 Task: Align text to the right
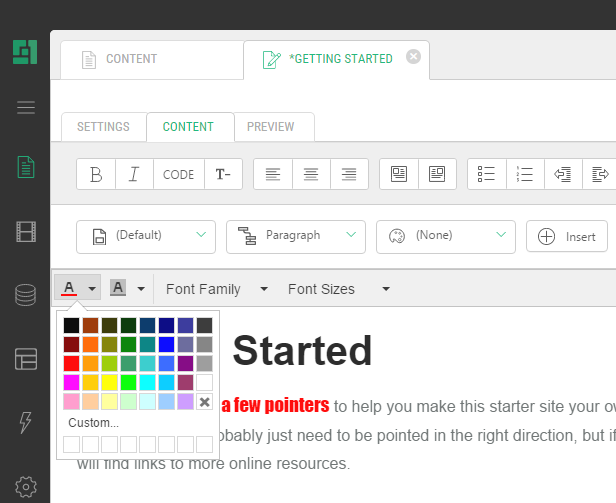click(x=349, y=174)
